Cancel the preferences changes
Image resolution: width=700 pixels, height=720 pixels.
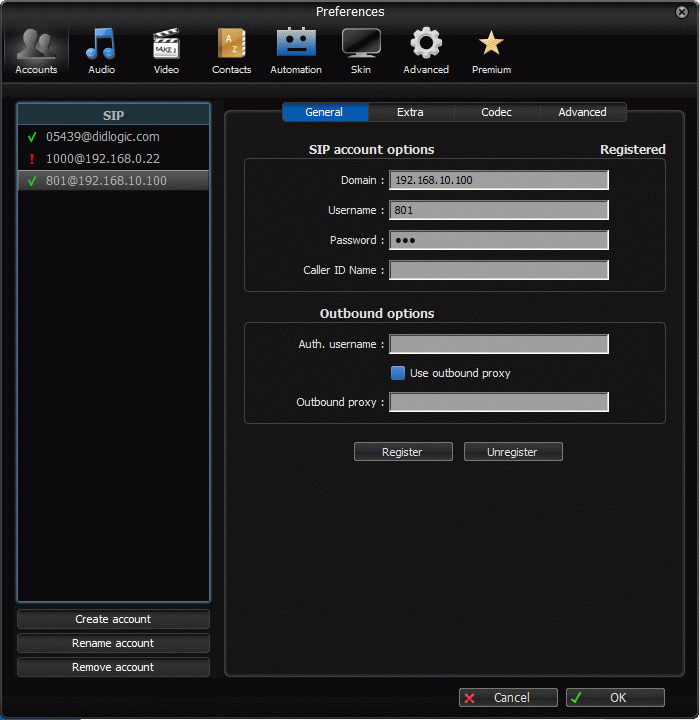pyautogui.click(x=508, y=698)
